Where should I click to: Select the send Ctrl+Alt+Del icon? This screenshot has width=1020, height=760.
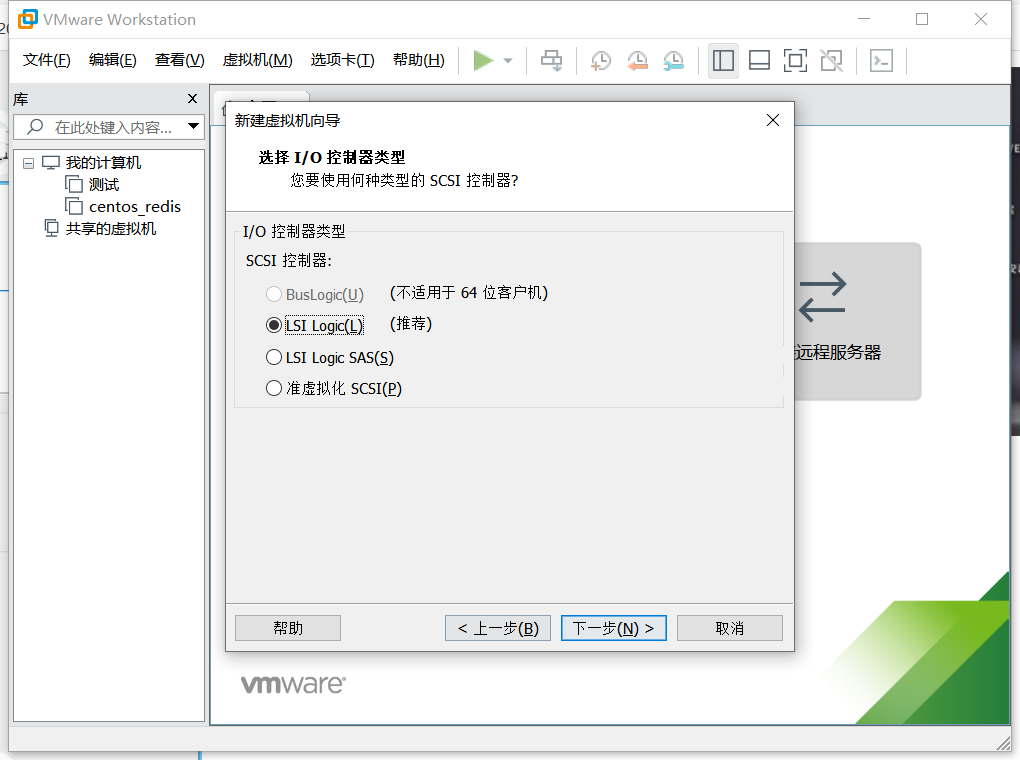click(x=551, y=60)
